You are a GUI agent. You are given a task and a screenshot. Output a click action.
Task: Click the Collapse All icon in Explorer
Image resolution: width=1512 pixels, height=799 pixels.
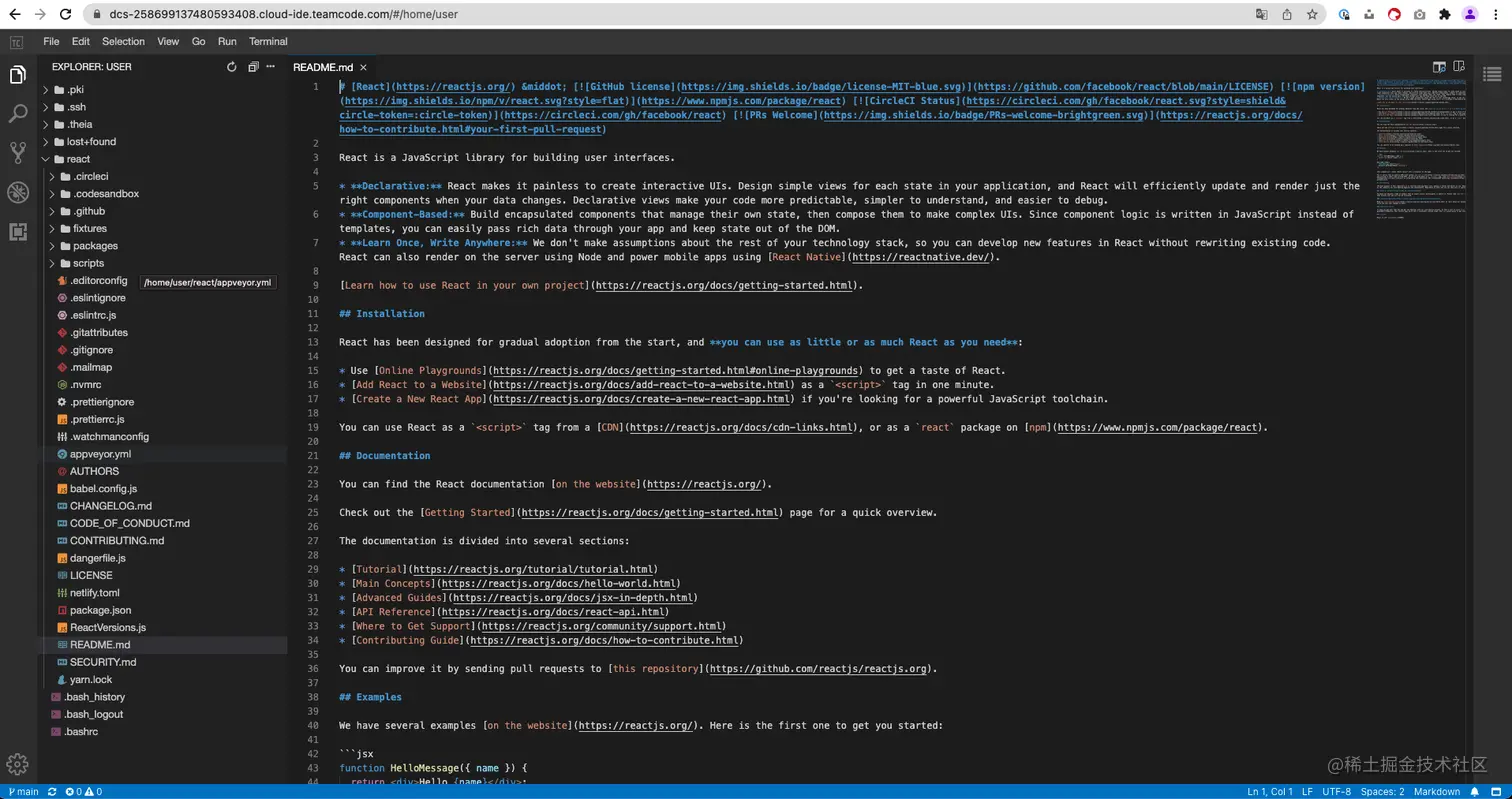[253, 67]
